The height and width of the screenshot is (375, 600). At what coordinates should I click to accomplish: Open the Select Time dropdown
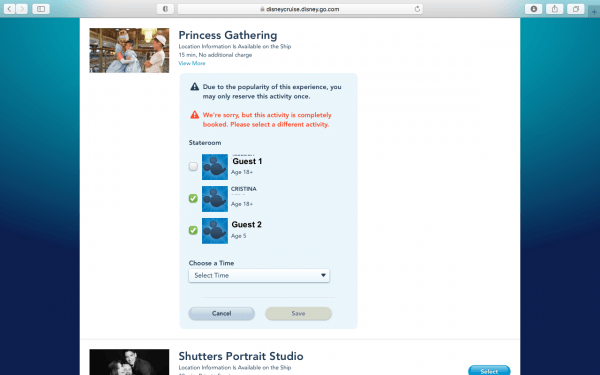(259, 276)
